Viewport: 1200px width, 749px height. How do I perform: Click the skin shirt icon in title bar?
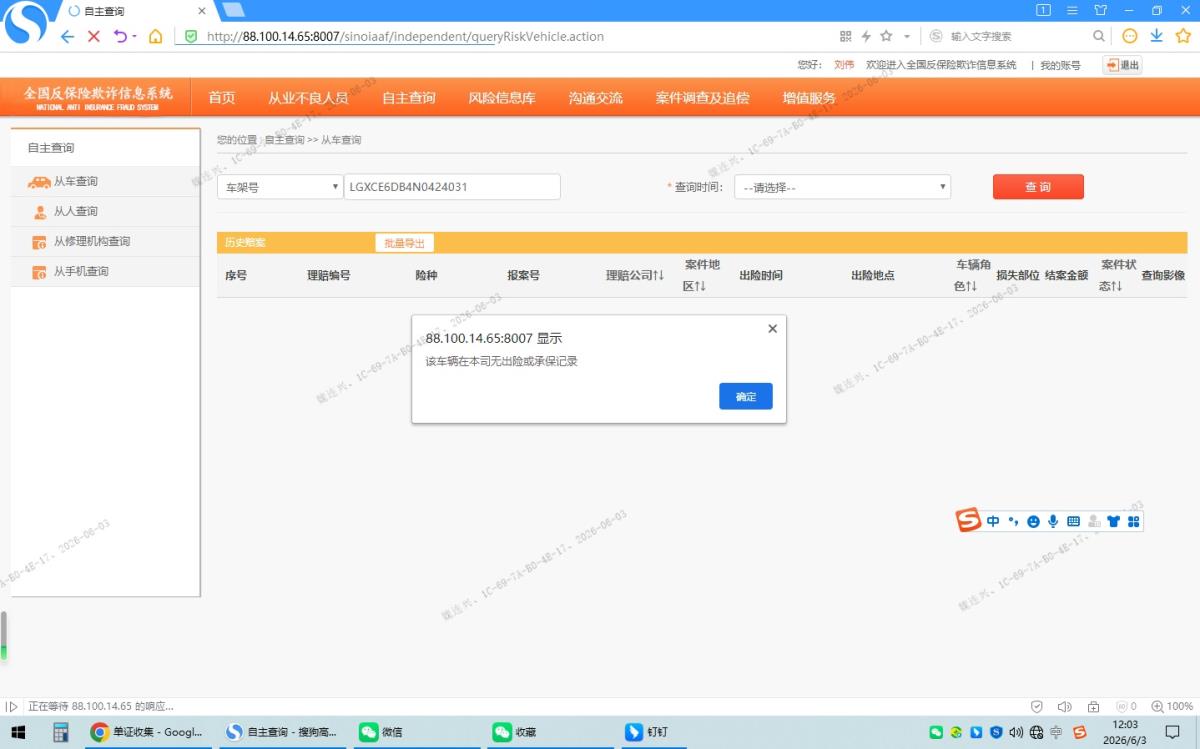1101,10
